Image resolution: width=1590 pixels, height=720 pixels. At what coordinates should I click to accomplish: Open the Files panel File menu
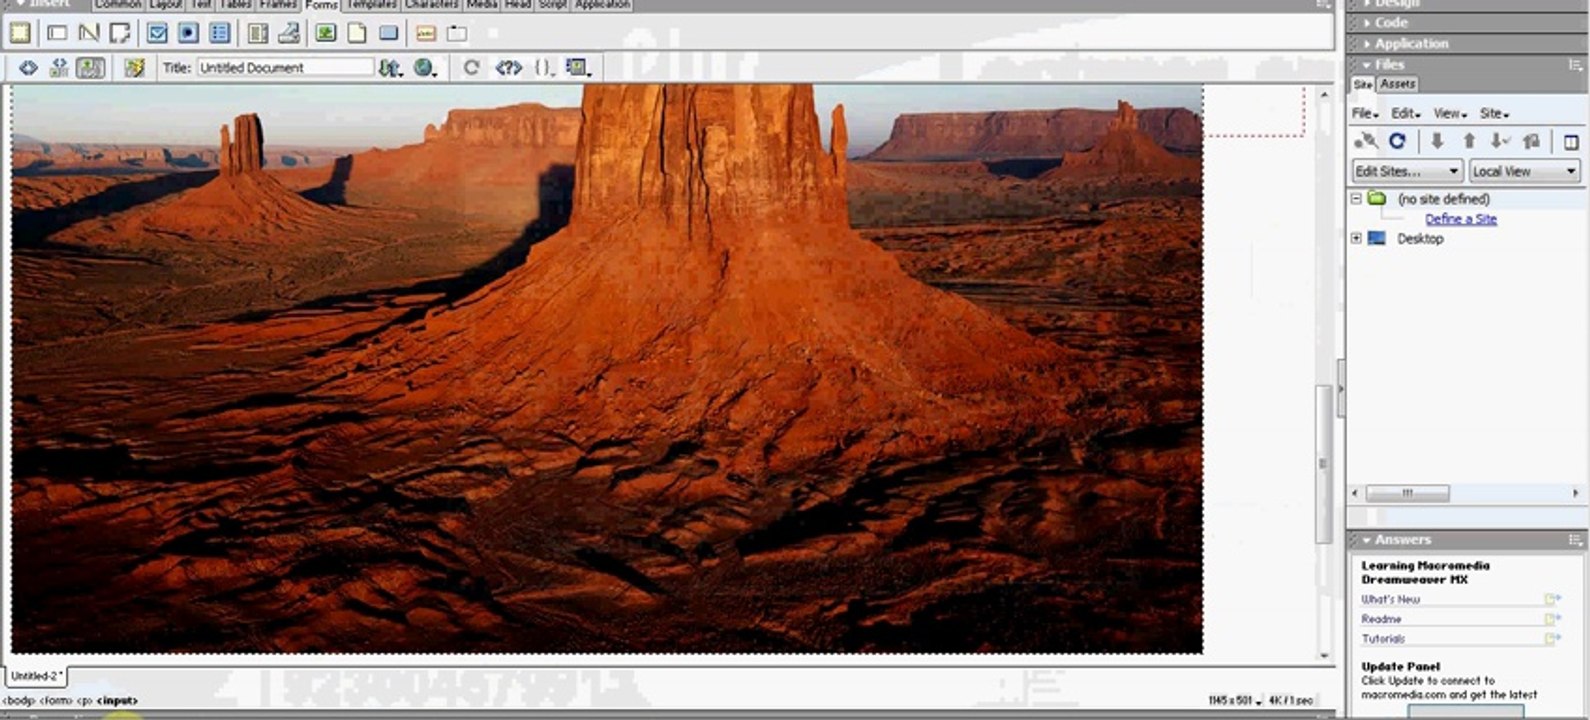point(1365,114)
